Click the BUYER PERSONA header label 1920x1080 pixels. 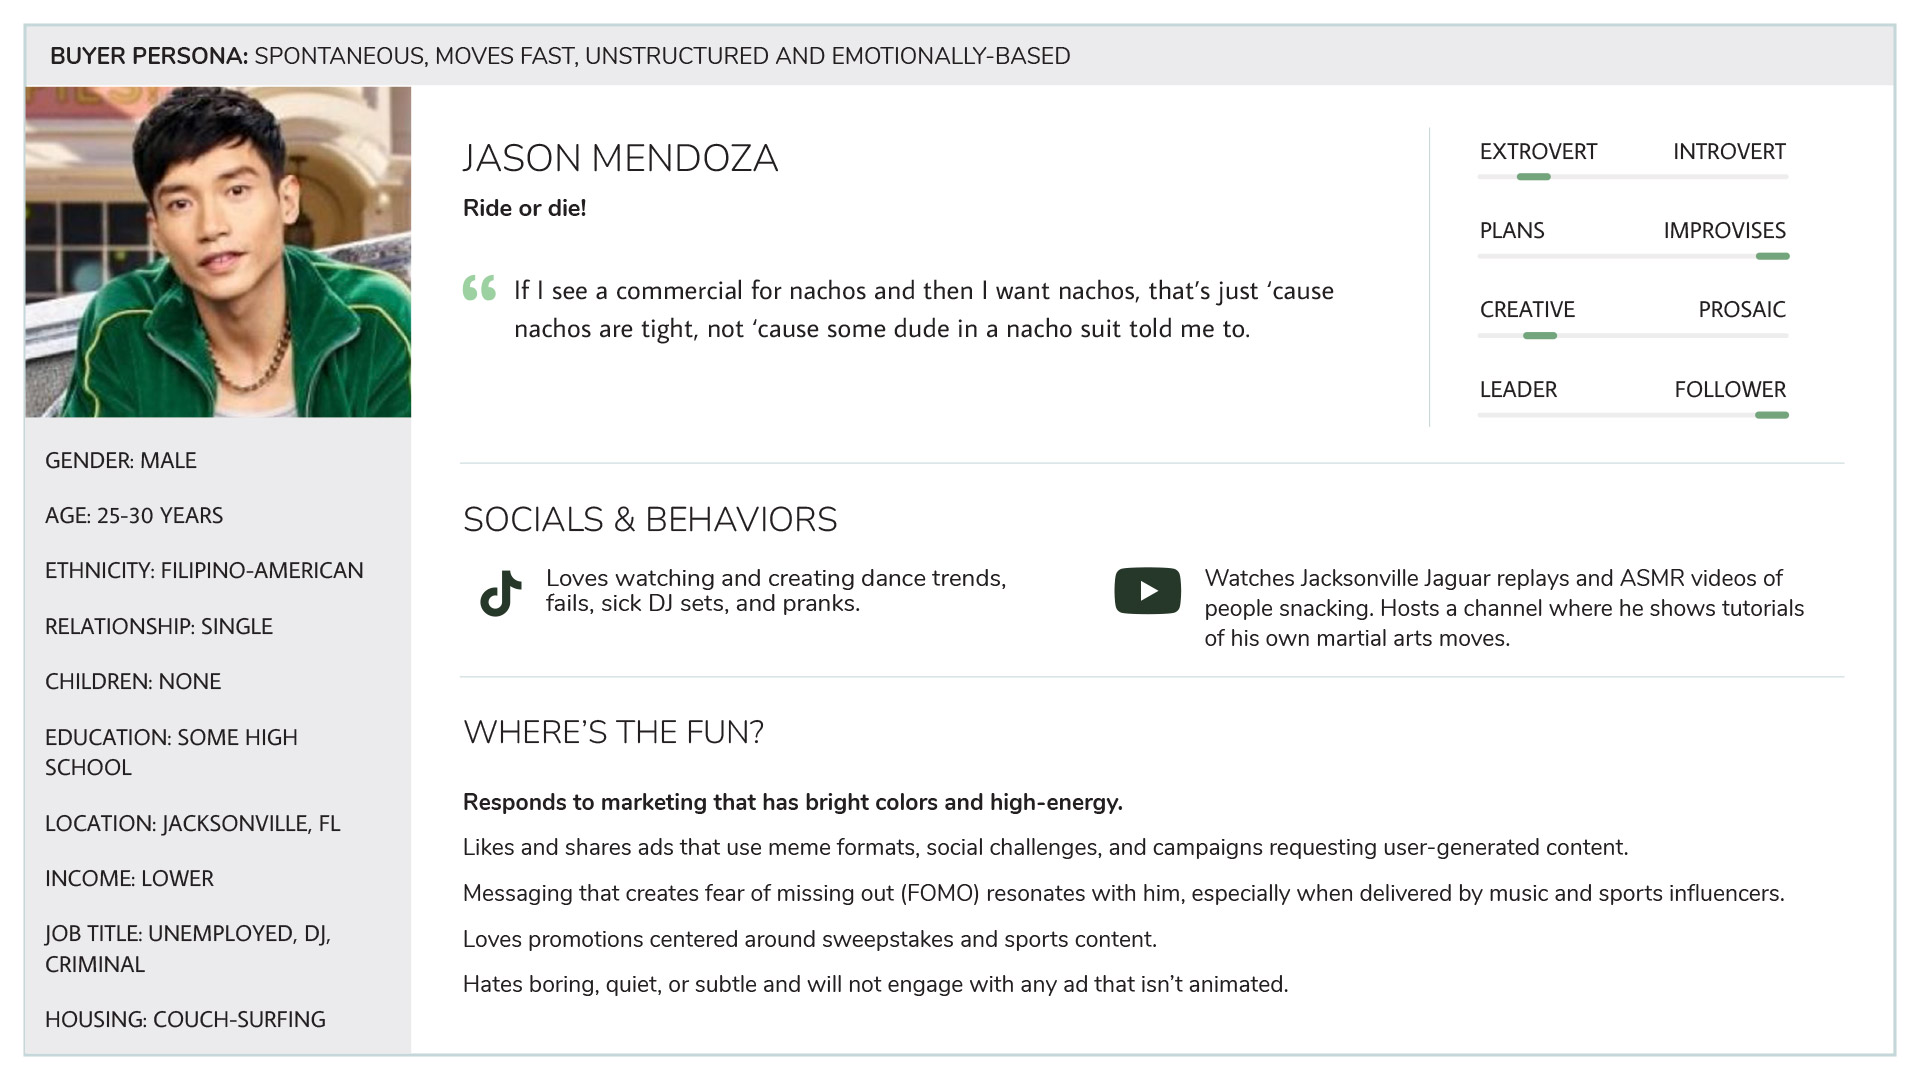(149, 56)
